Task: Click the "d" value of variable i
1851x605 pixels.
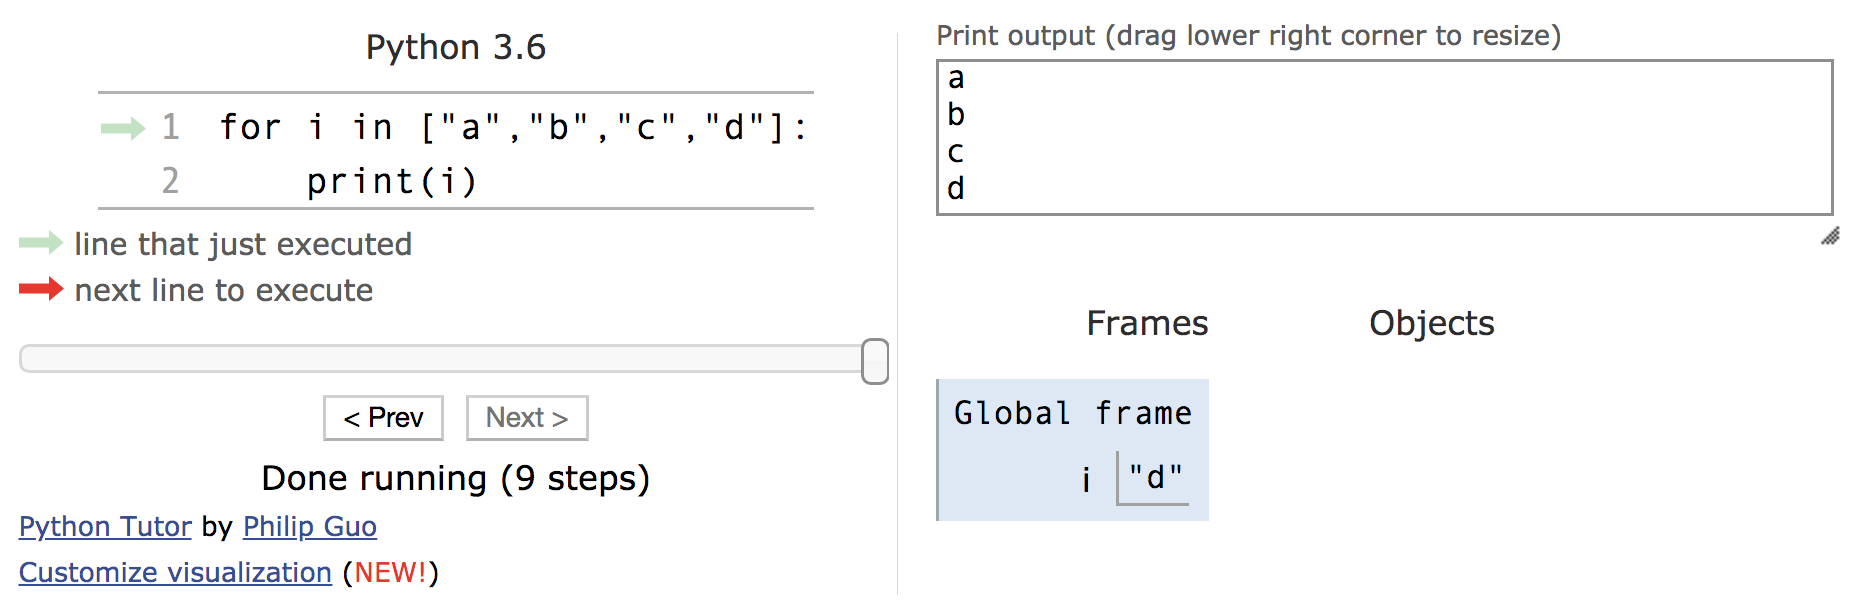Action: tap(1155, 478)
